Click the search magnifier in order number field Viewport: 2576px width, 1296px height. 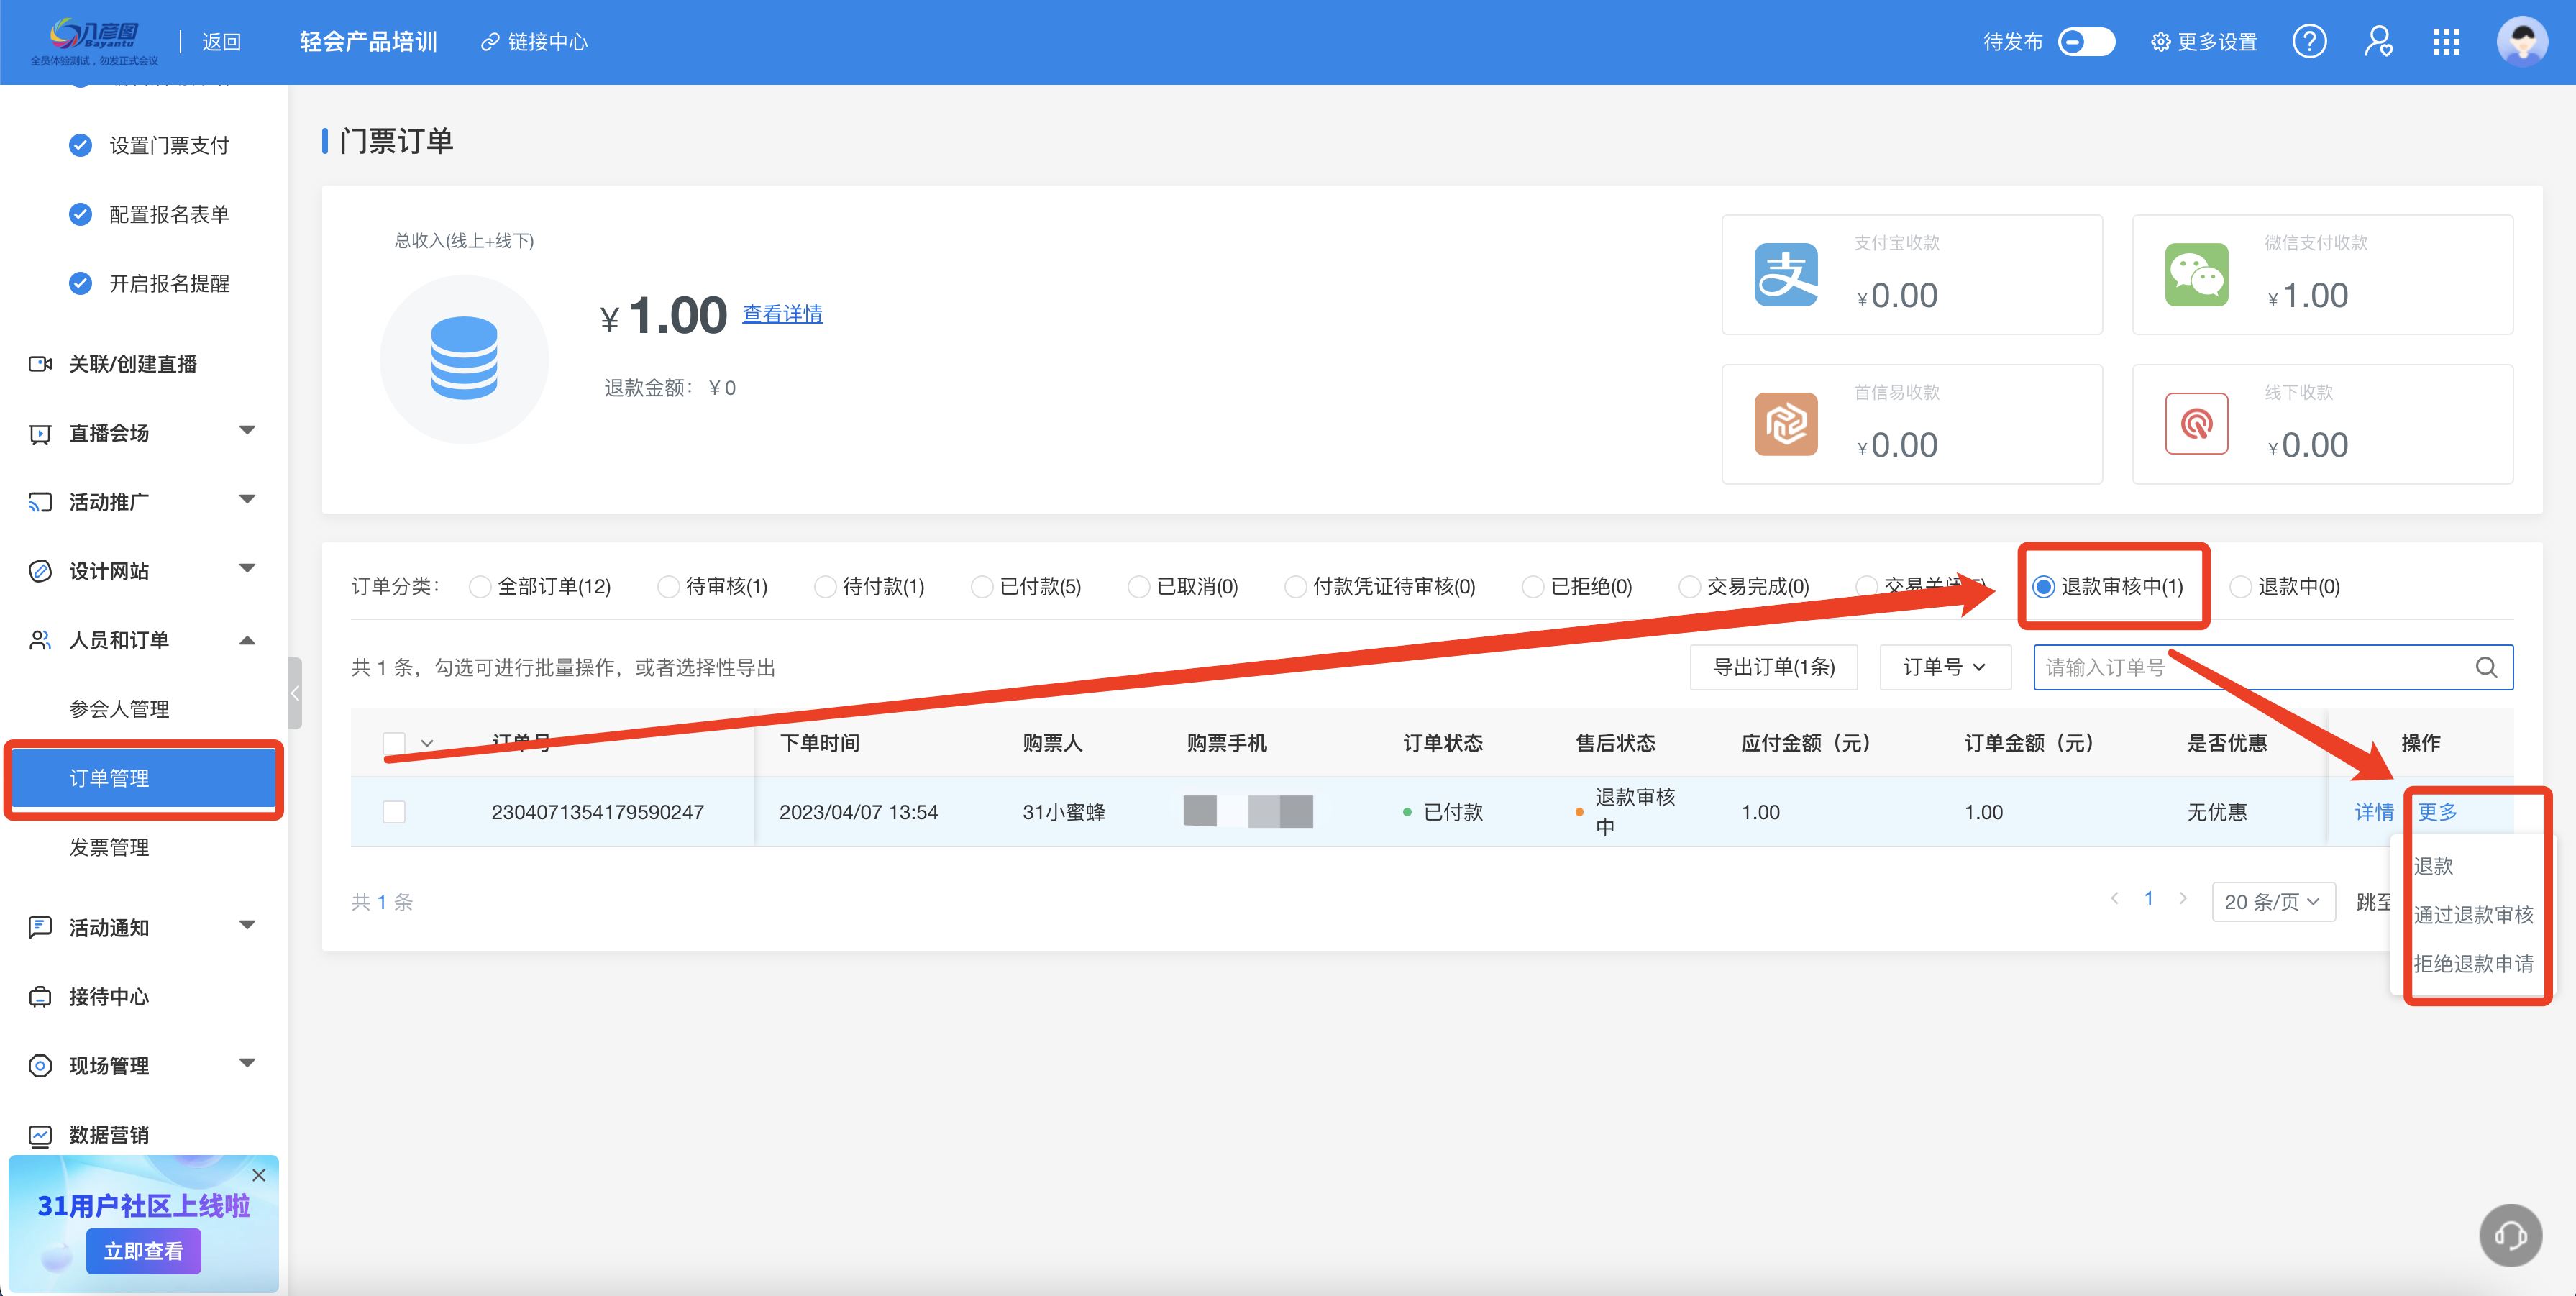click(x=2486, y=667)
